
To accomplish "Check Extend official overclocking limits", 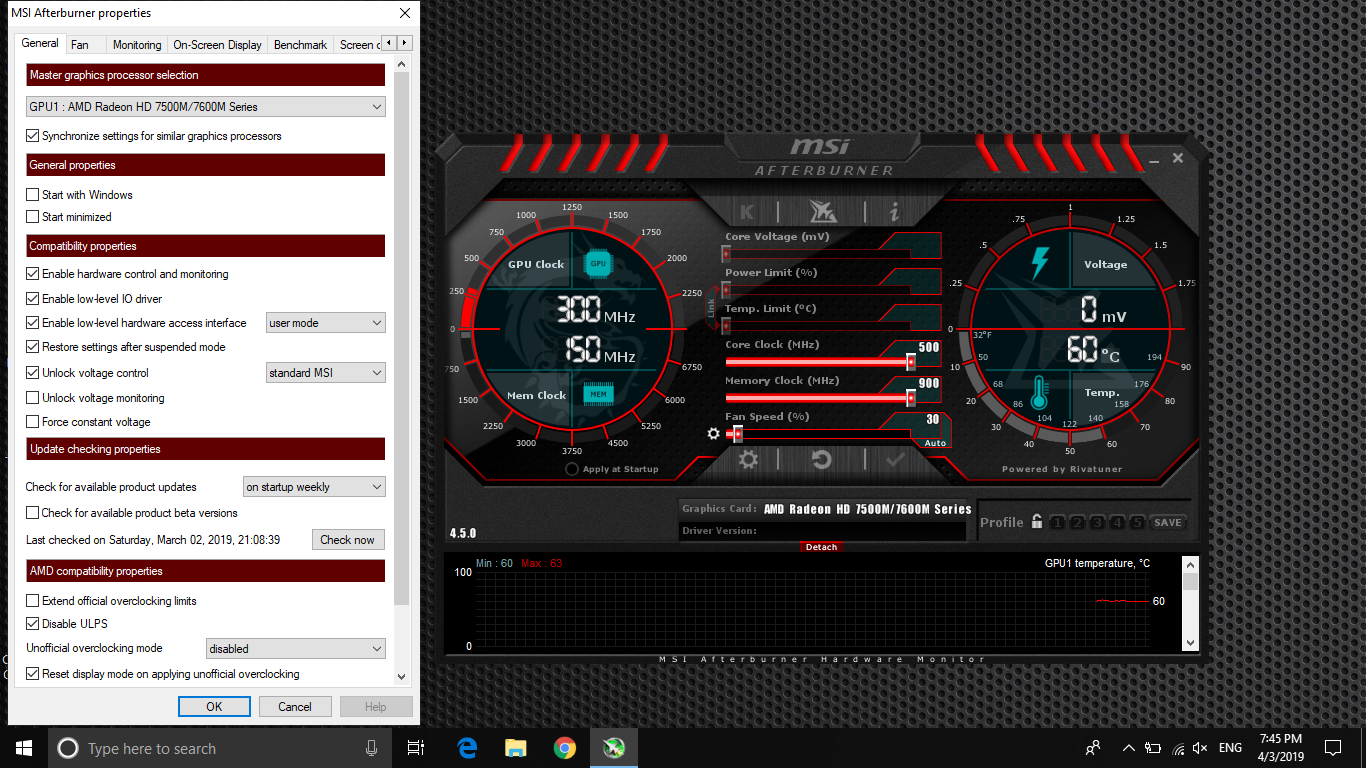I will coord(33,601).
